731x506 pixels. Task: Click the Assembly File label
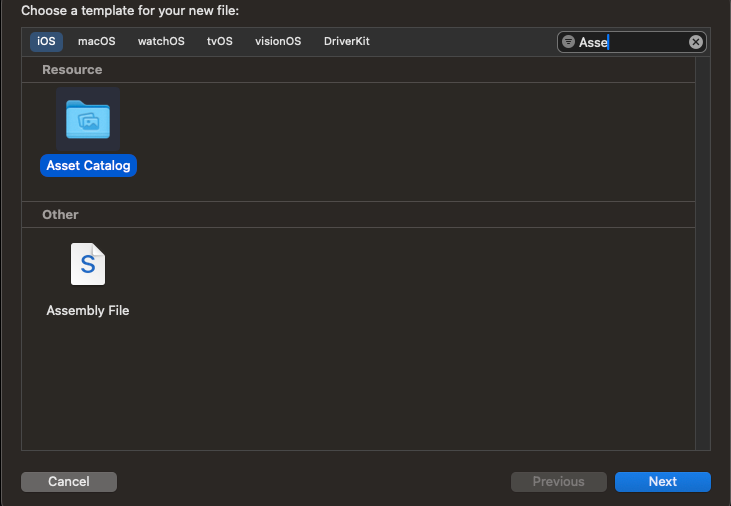click(x=88, y=310)
